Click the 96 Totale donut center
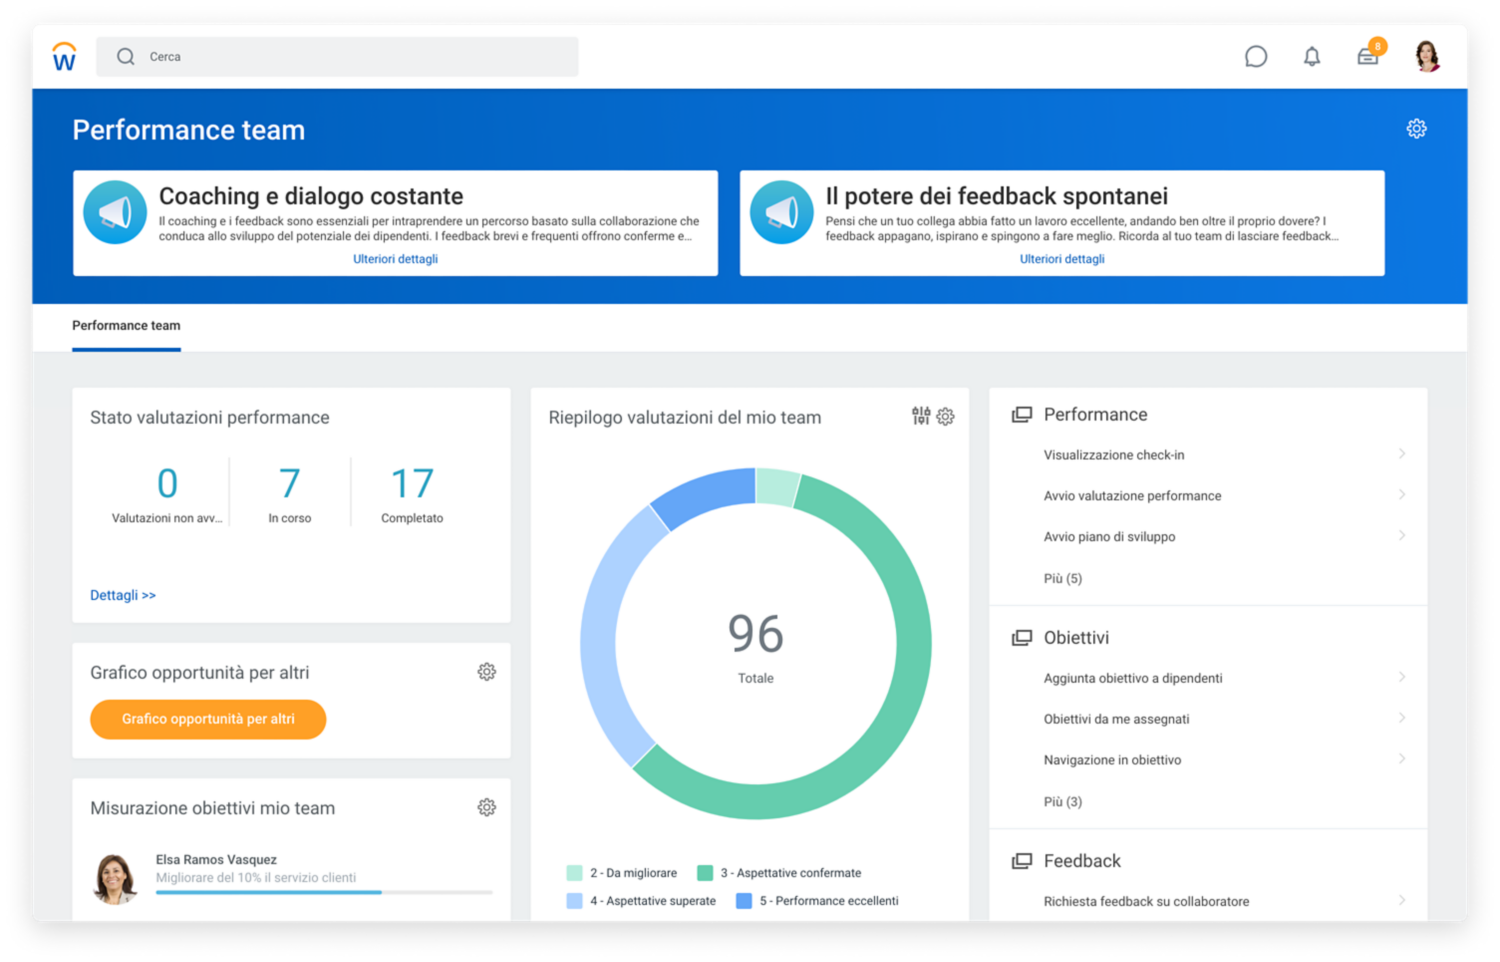Viewport: 1500px width, 962px height. (756, 646)
